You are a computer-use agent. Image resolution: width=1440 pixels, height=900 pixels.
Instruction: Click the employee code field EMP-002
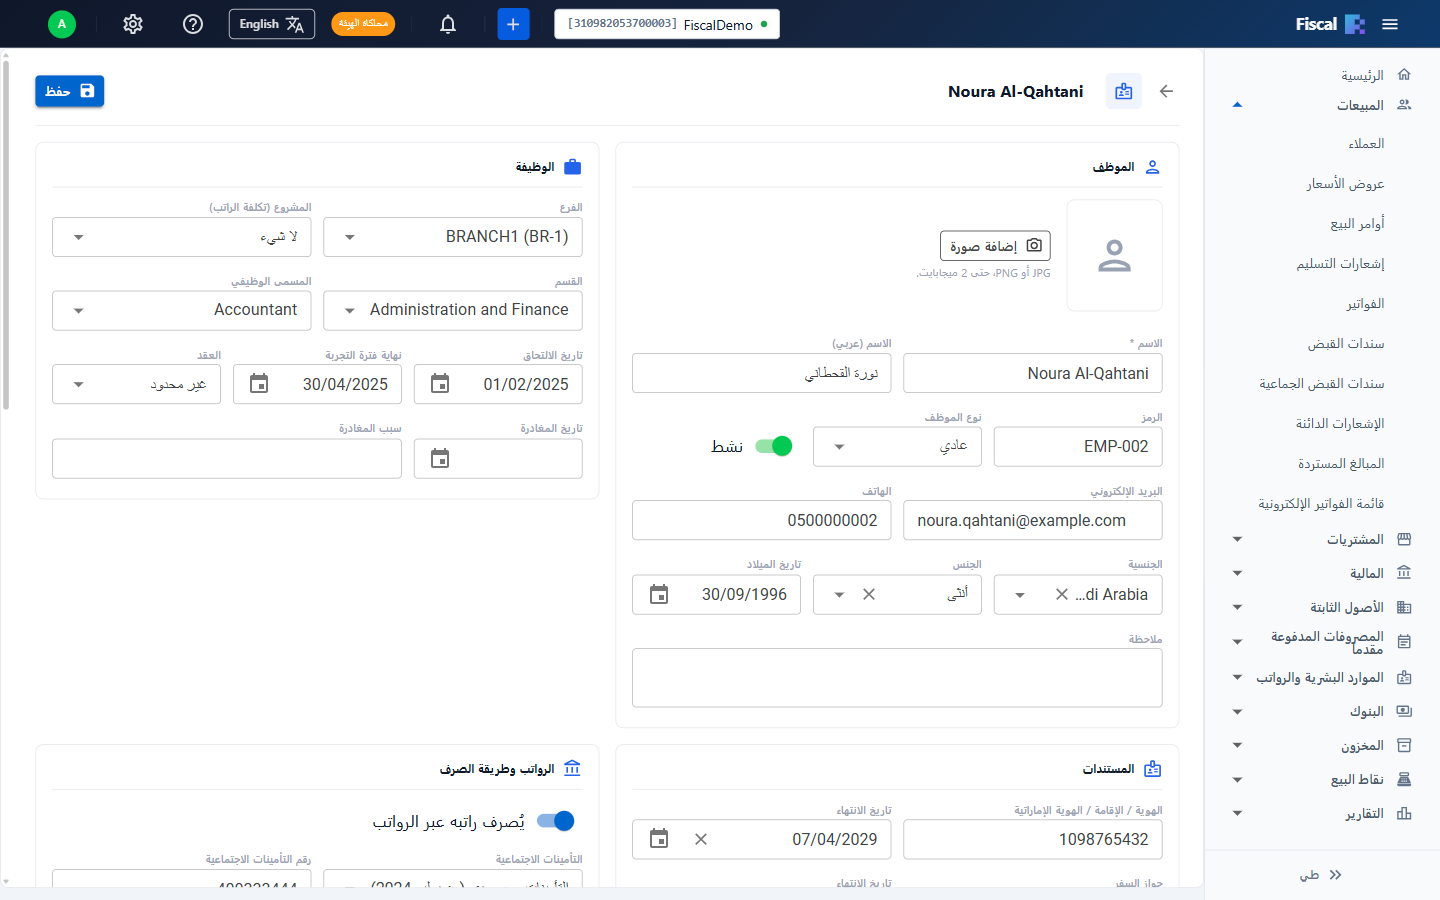coord(1078,446)
